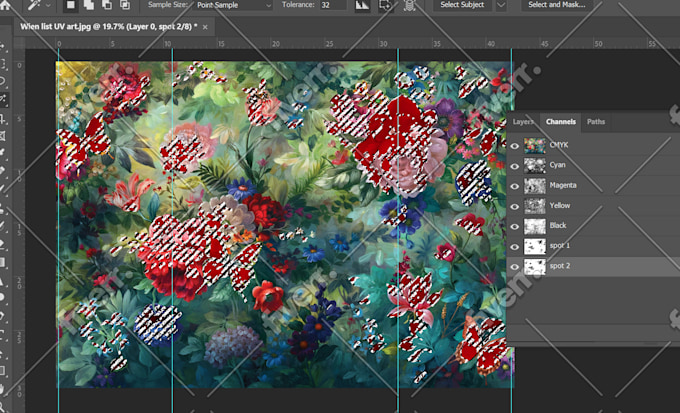Click the Tolerance value field
Image resolution: width=680 pixels, height=413 pixels.
(x=335, y=5)
